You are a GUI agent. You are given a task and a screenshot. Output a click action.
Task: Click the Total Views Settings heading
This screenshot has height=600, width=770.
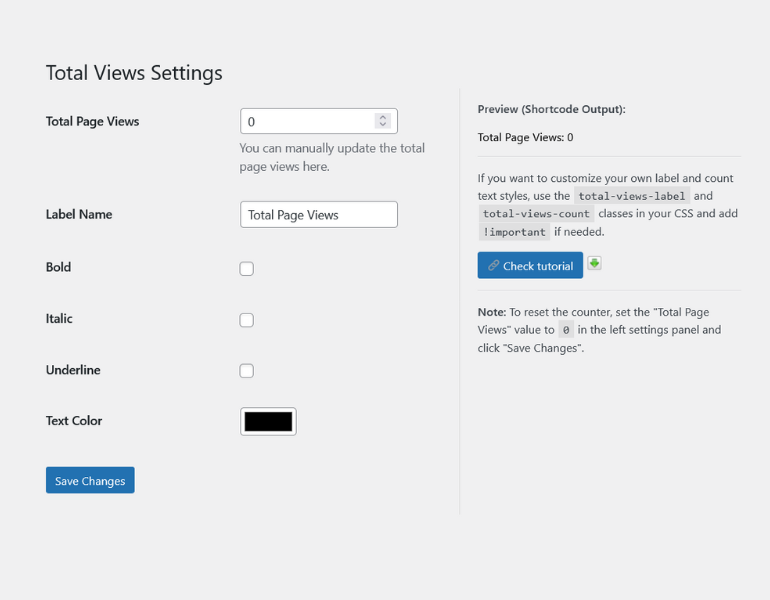pyautogui.click(x=134, y=73)
